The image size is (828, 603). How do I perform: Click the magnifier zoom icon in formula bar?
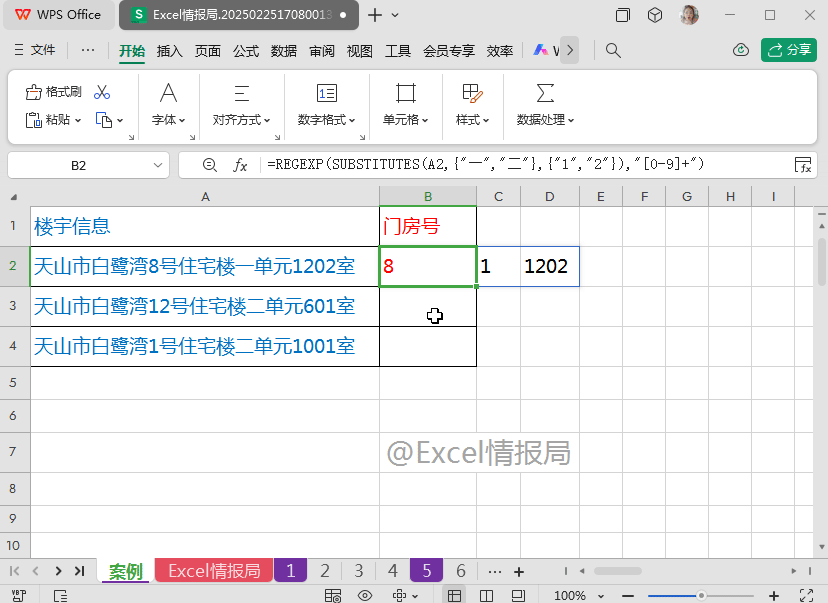pyautogui.click(x=210, y=165)
